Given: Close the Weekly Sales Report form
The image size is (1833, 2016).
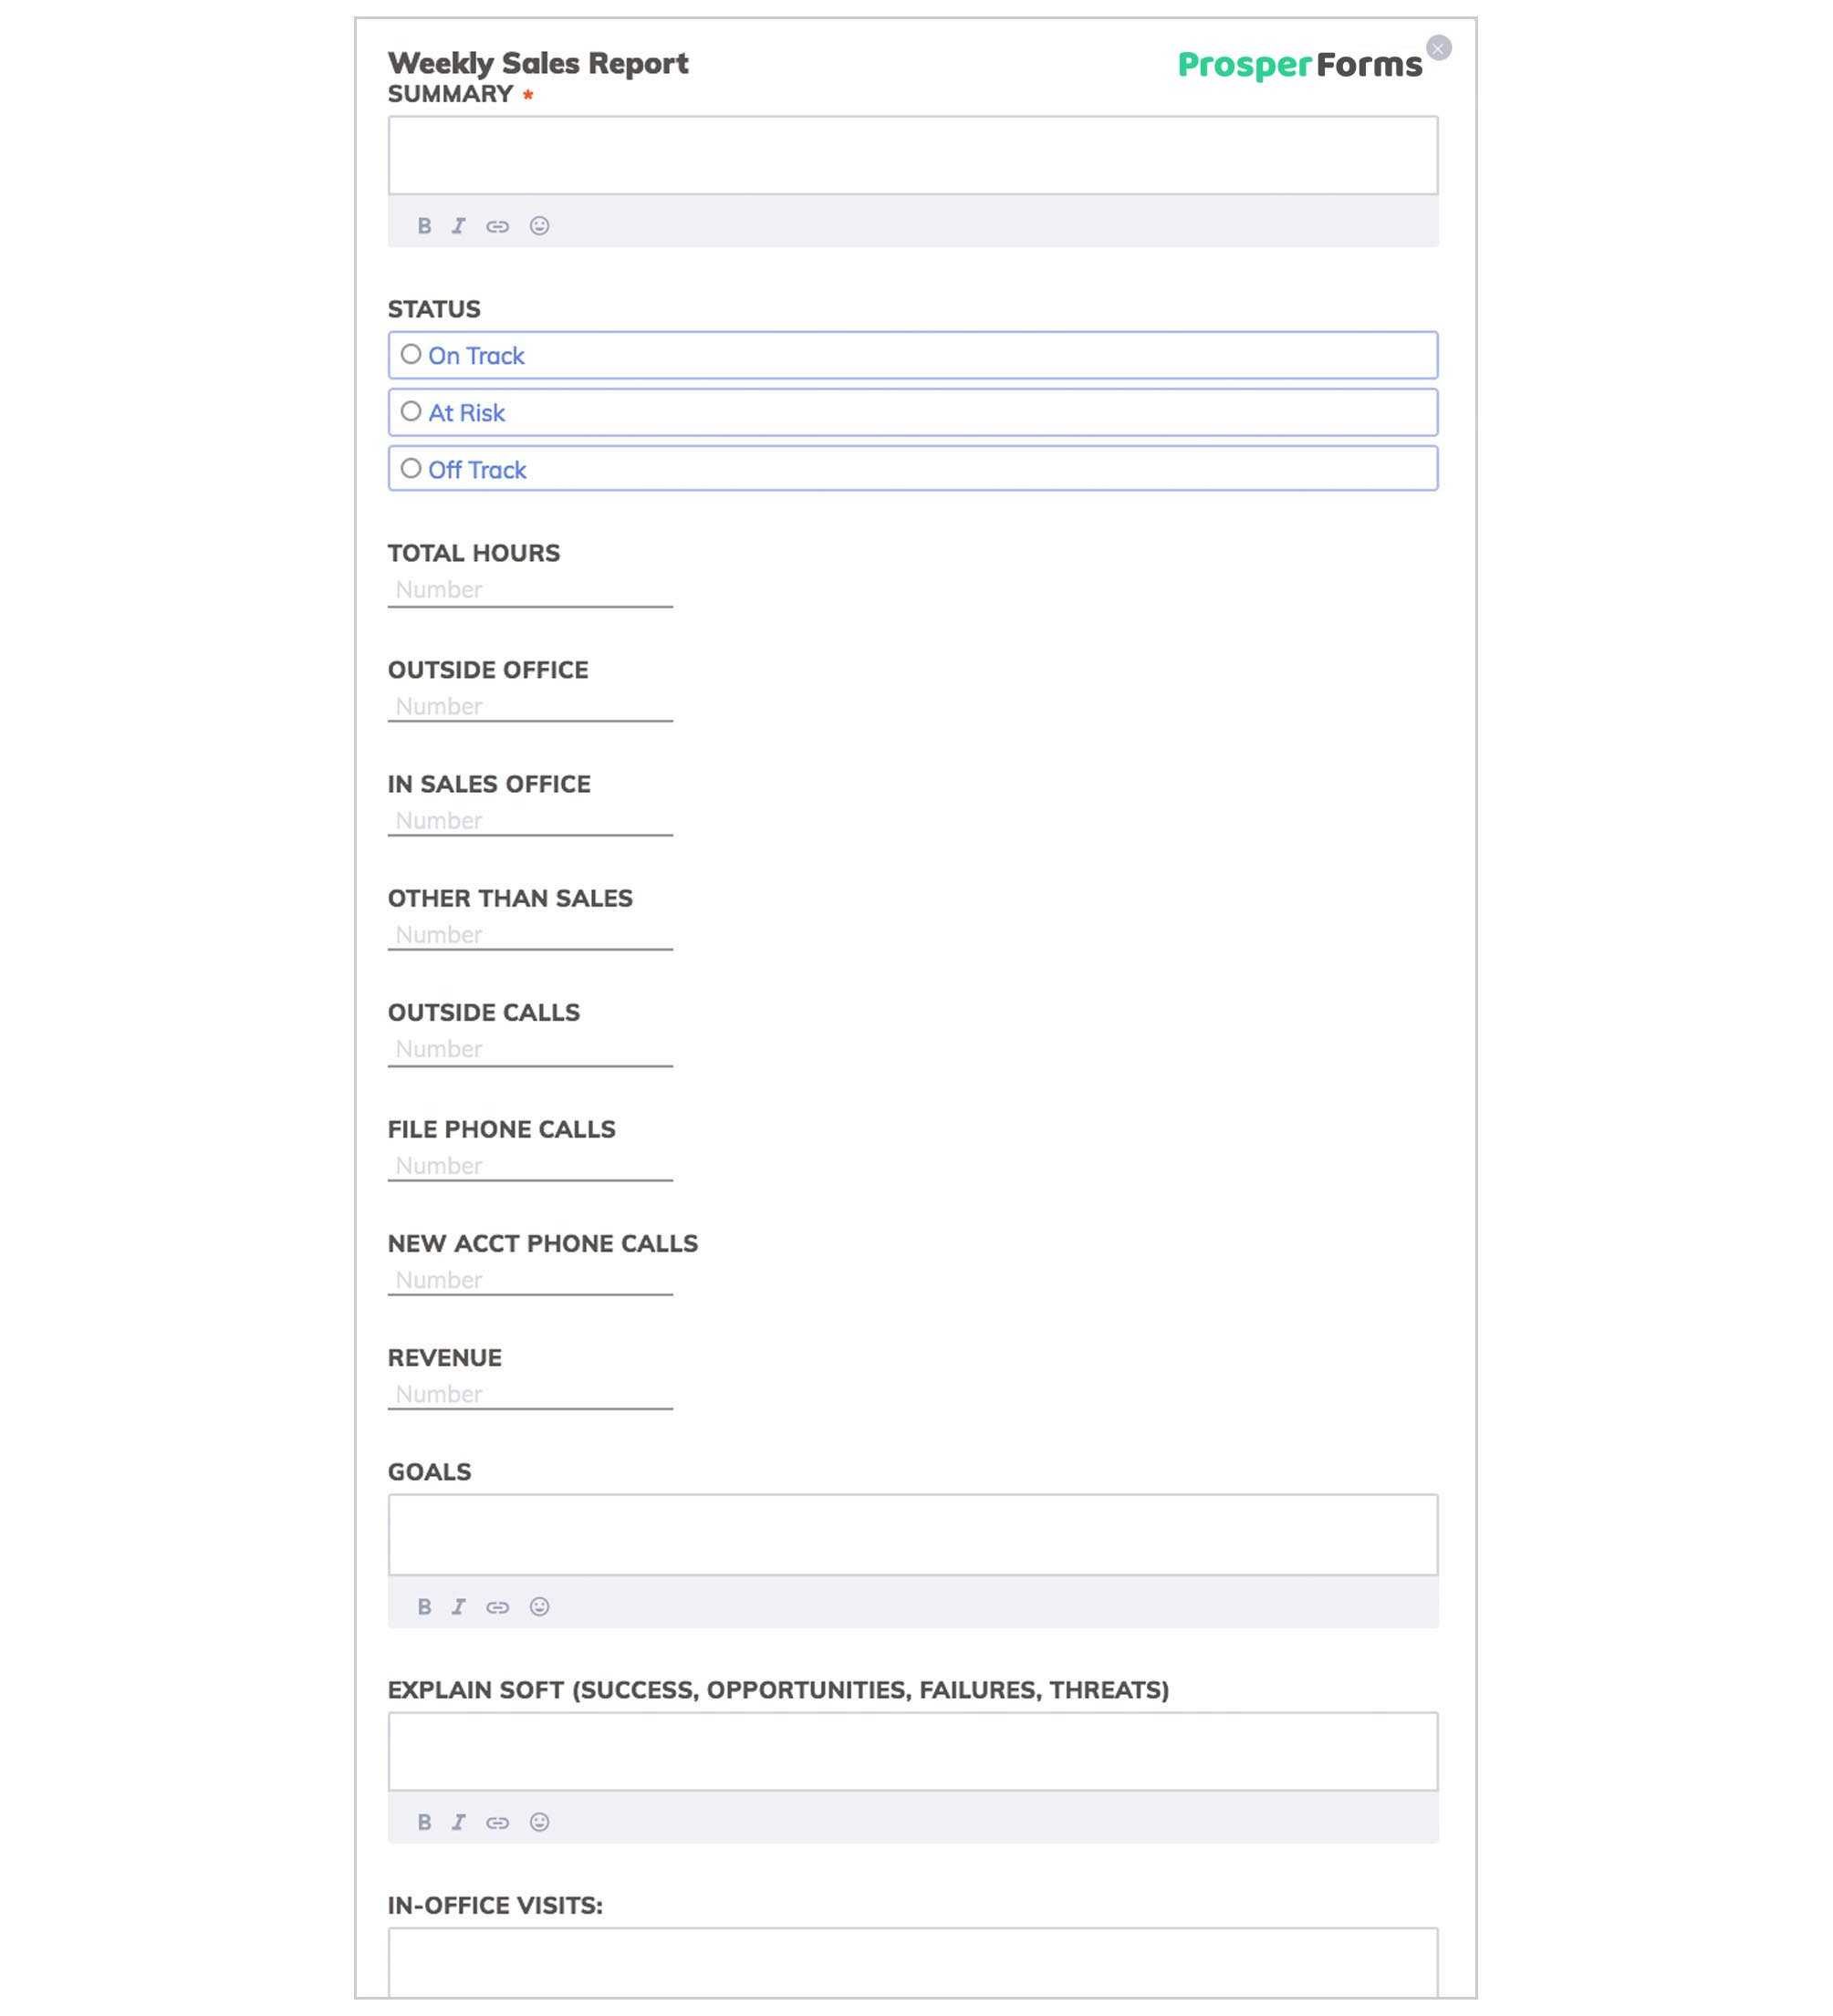Looking at the screenshot, I should 1440,46.
